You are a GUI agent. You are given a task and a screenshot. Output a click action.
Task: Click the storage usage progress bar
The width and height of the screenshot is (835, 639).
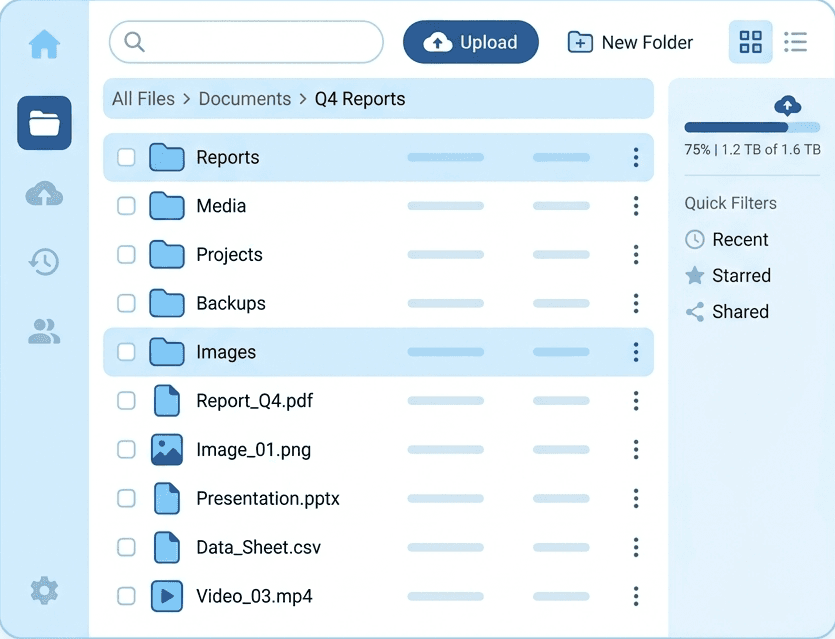[x=752, y=127]
